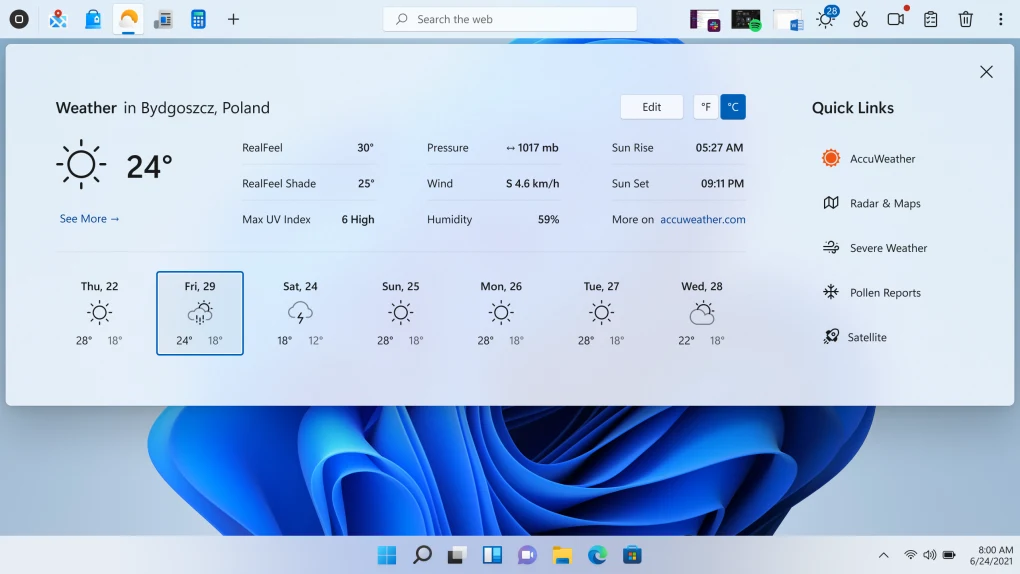Screen dimensions: 1020x574
Task: Click the Sun Set time 09:11 PM
Action: [722, 184]
